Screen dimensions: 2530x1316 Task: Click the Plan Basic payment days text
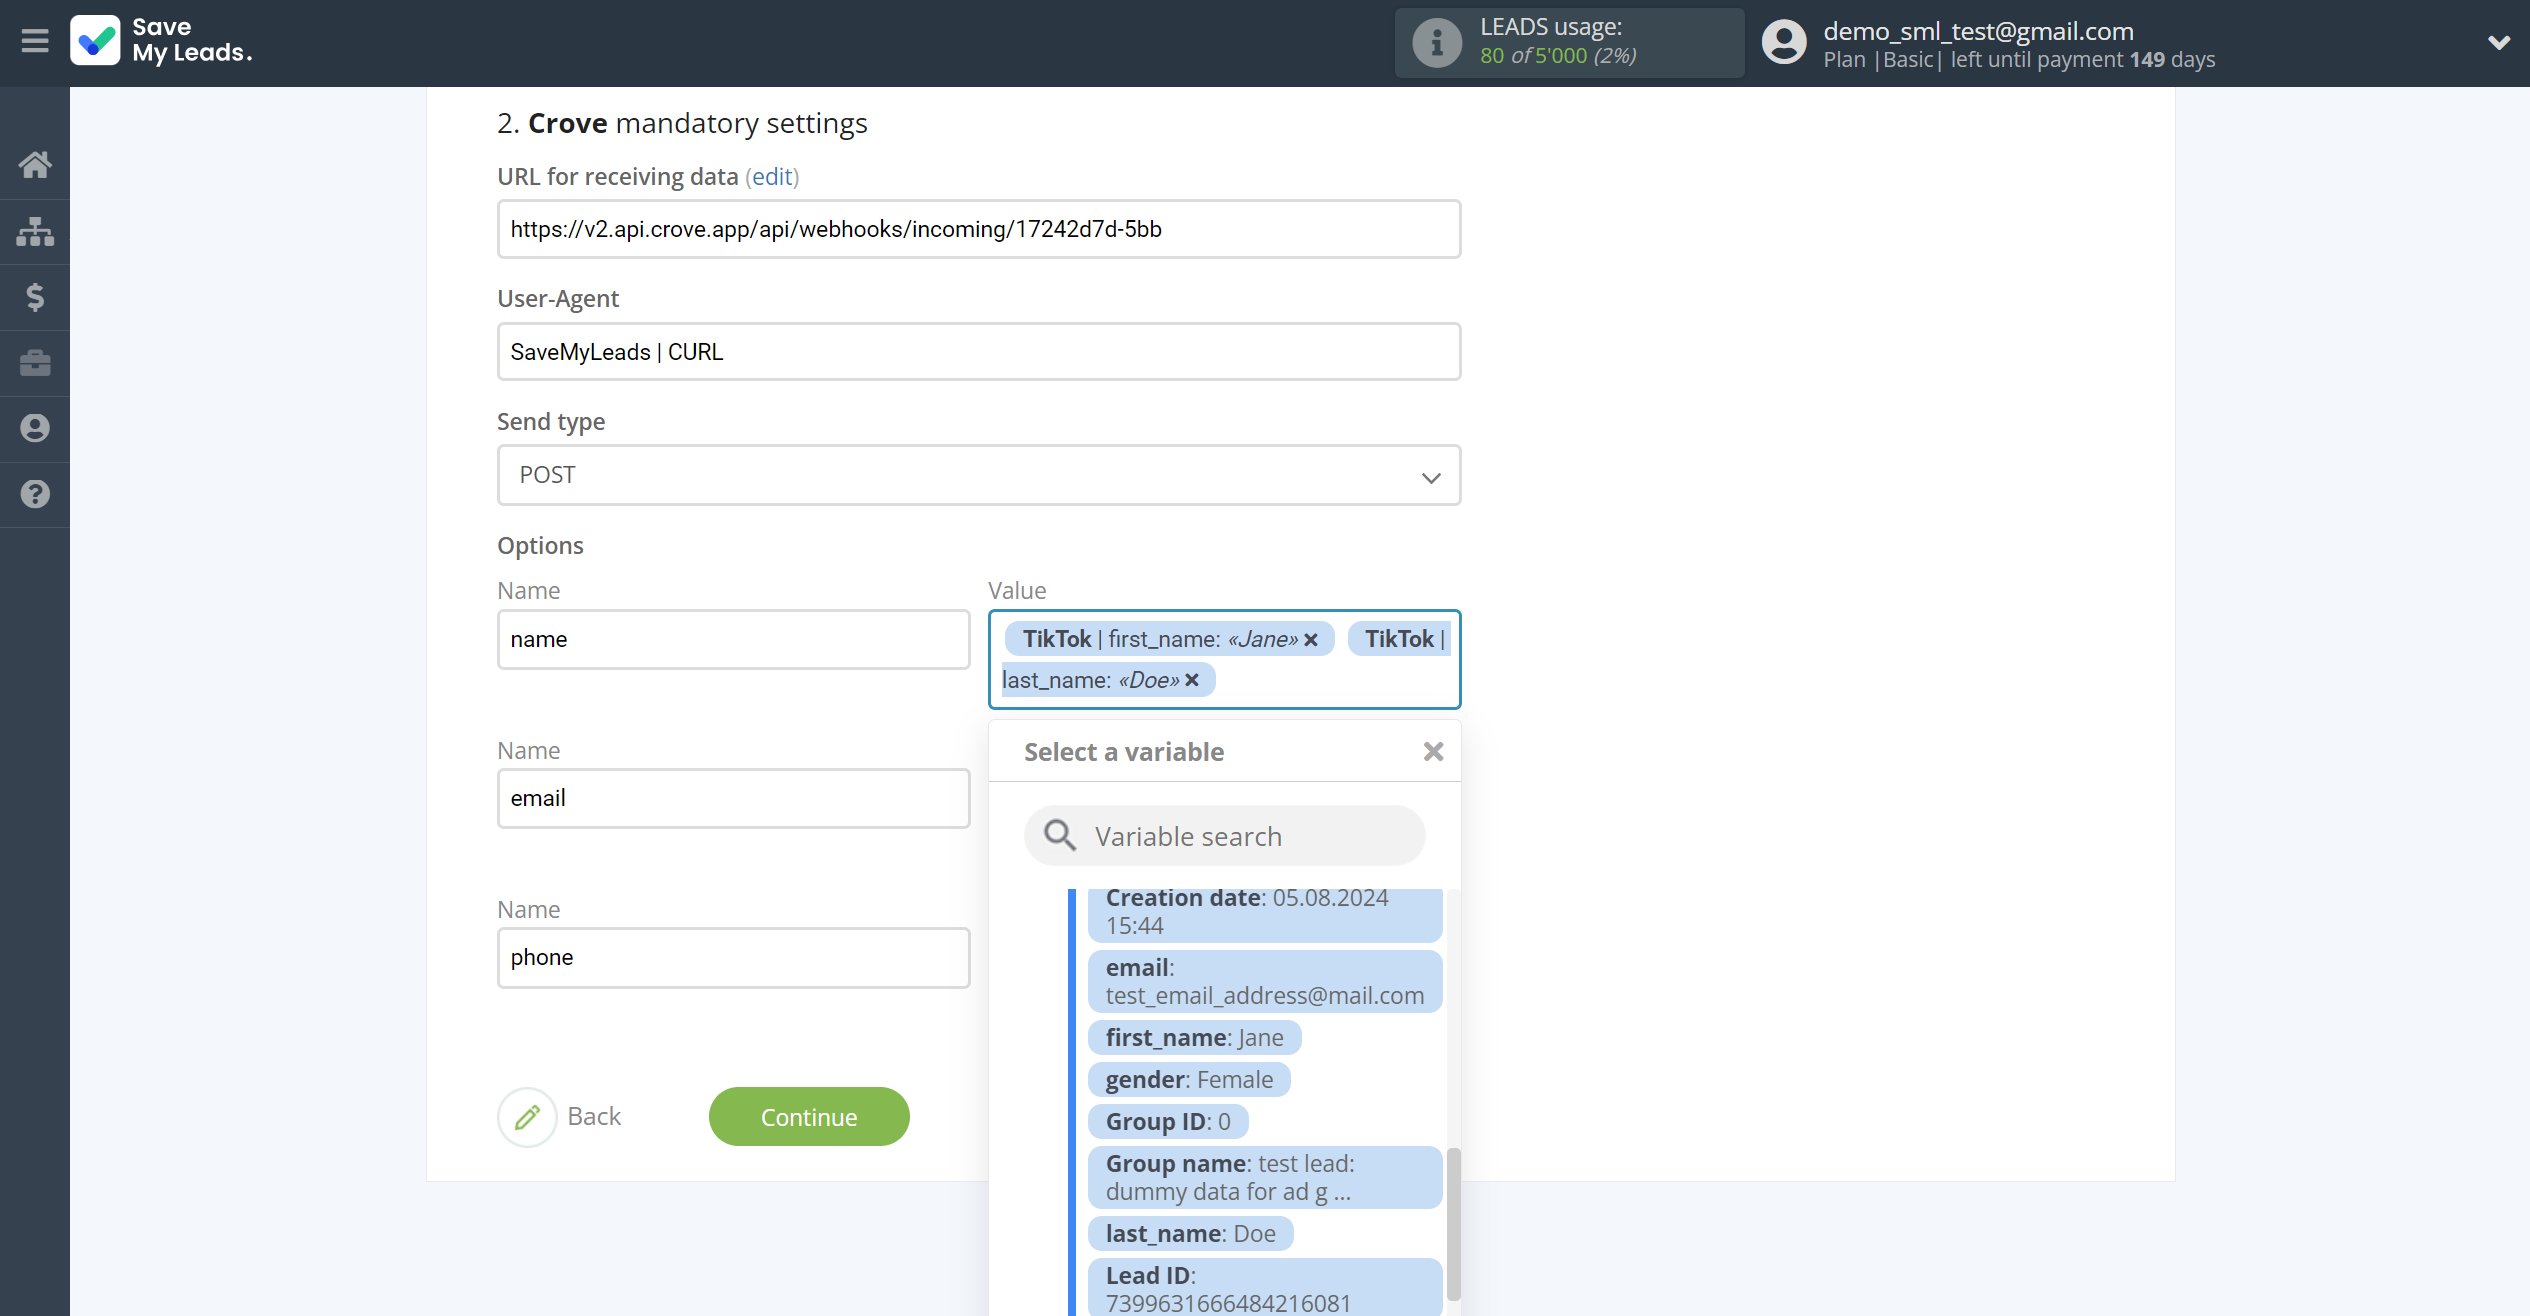[x=2019, y=60]
